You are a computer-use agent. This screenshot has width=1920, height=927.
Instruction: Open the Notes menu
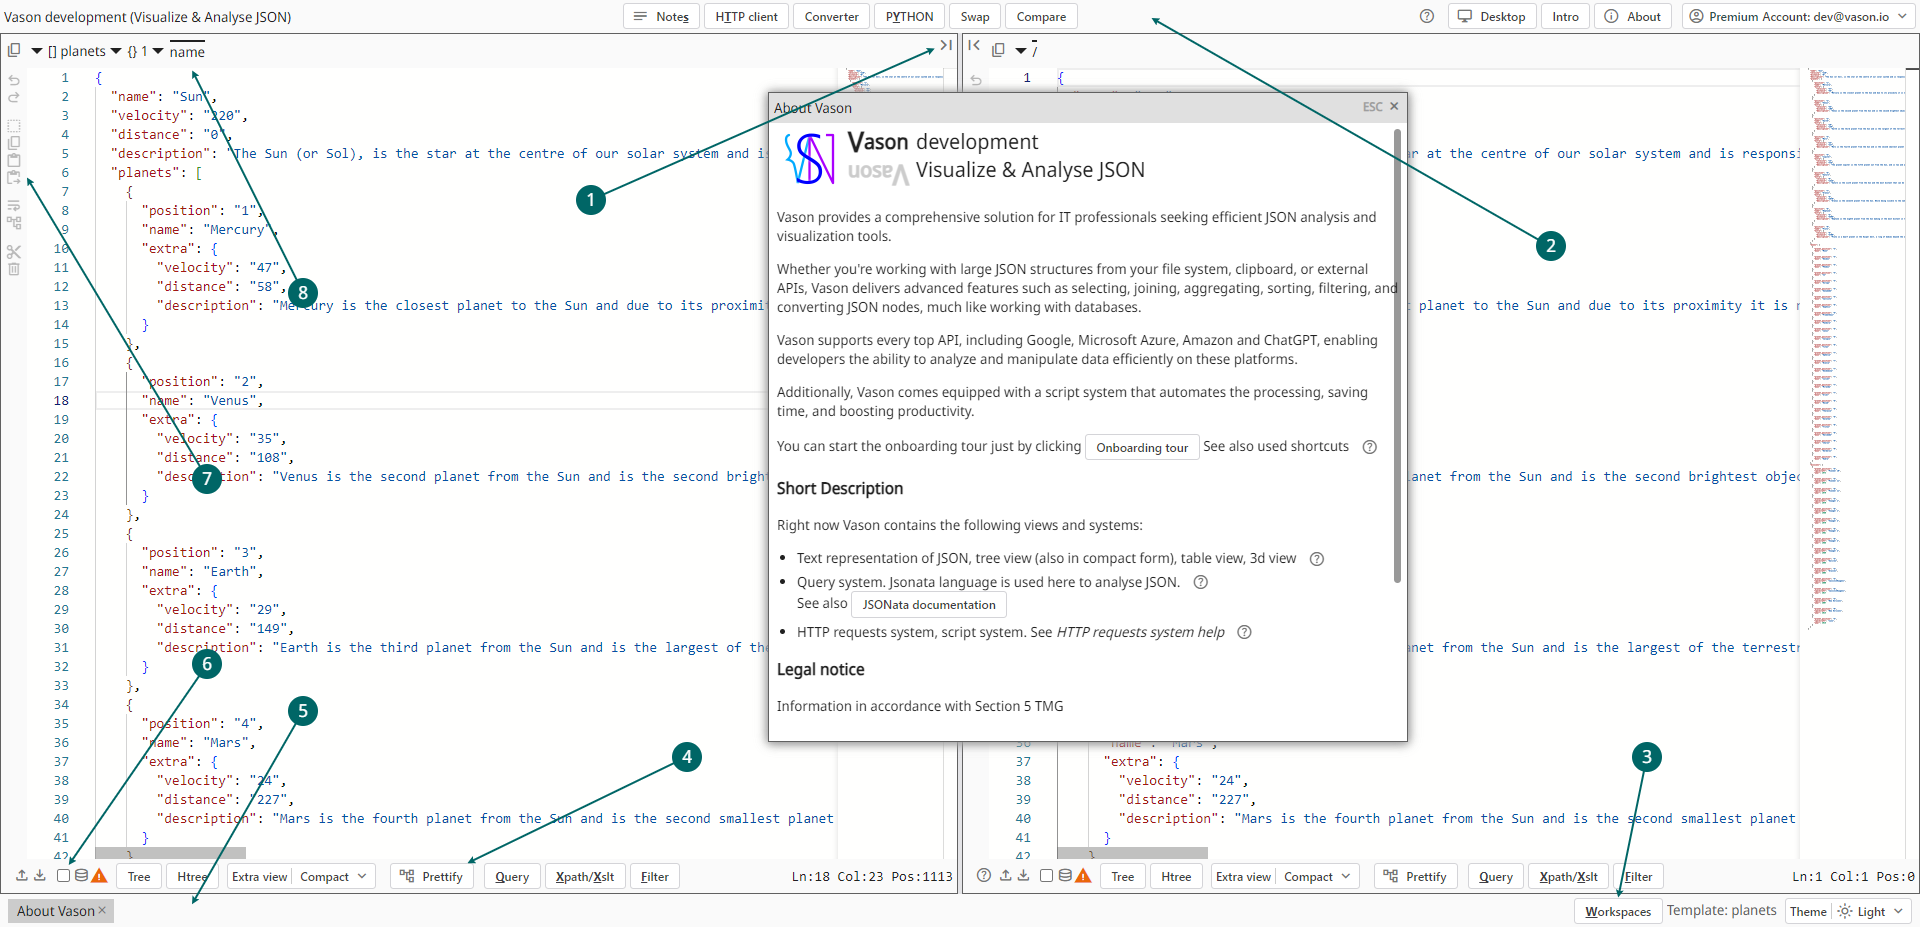click(x=661, y=16)
